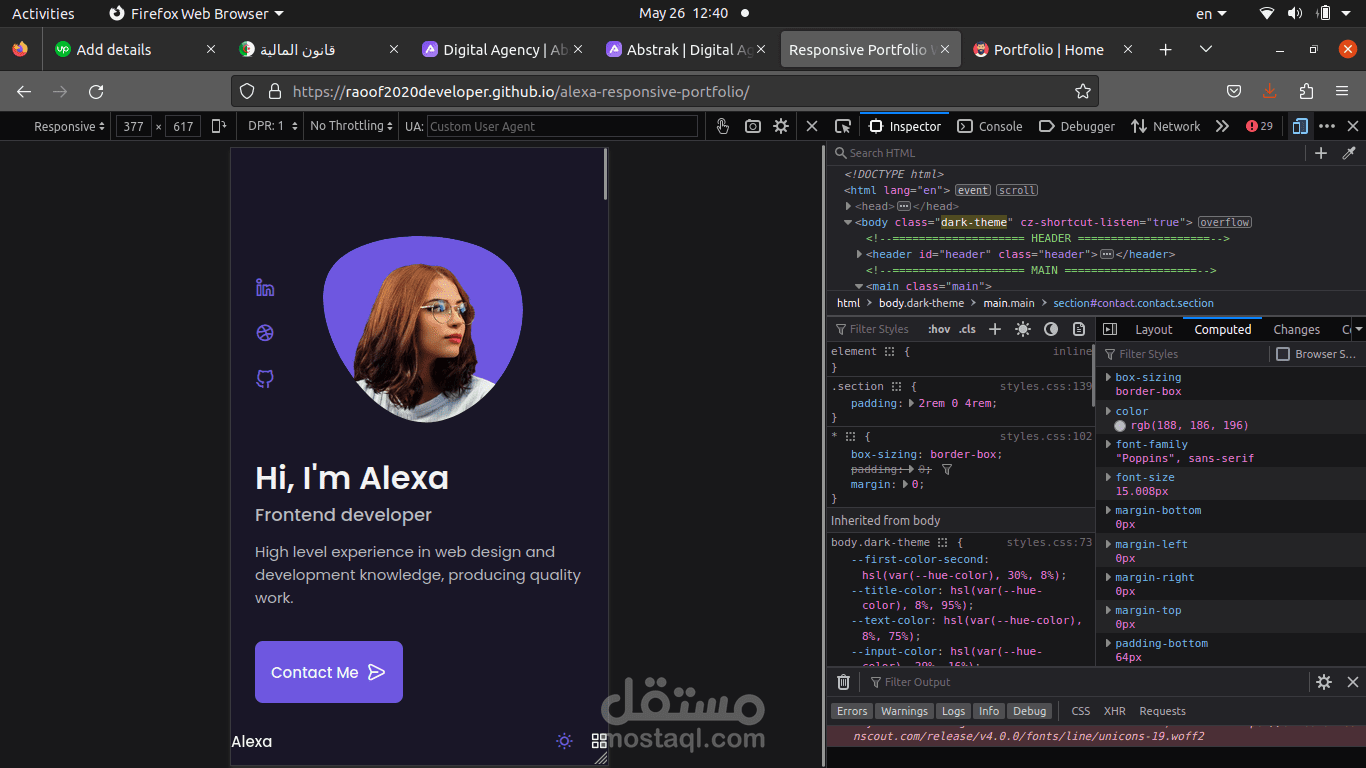The width and height of the screenshot is (1366, 768).
Task: Toggle the Logs console filter
Action: [x=954, y=711]
